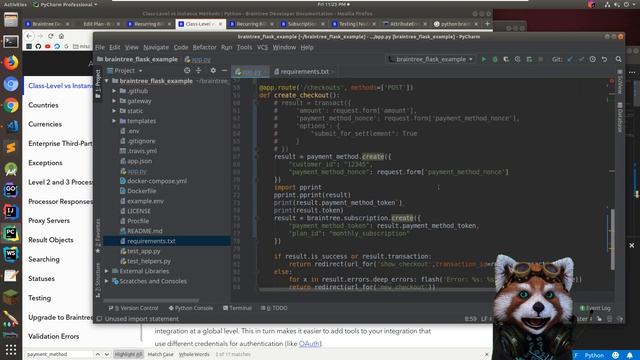This screenshot has height=360, width=640.
Task: Toggle Whole Words in Firefox find bar
Action: (x=194, y=354)
